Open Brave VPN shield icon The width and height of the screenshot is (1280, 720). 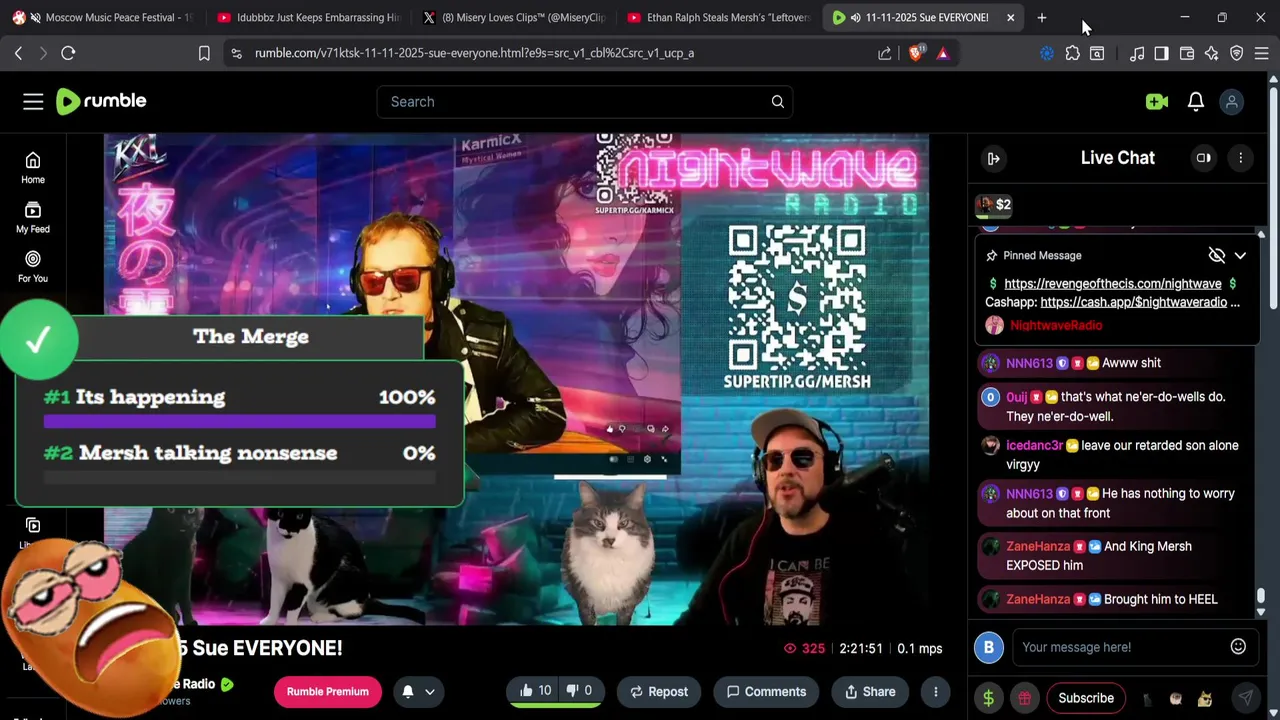(x=1236, y=53)
